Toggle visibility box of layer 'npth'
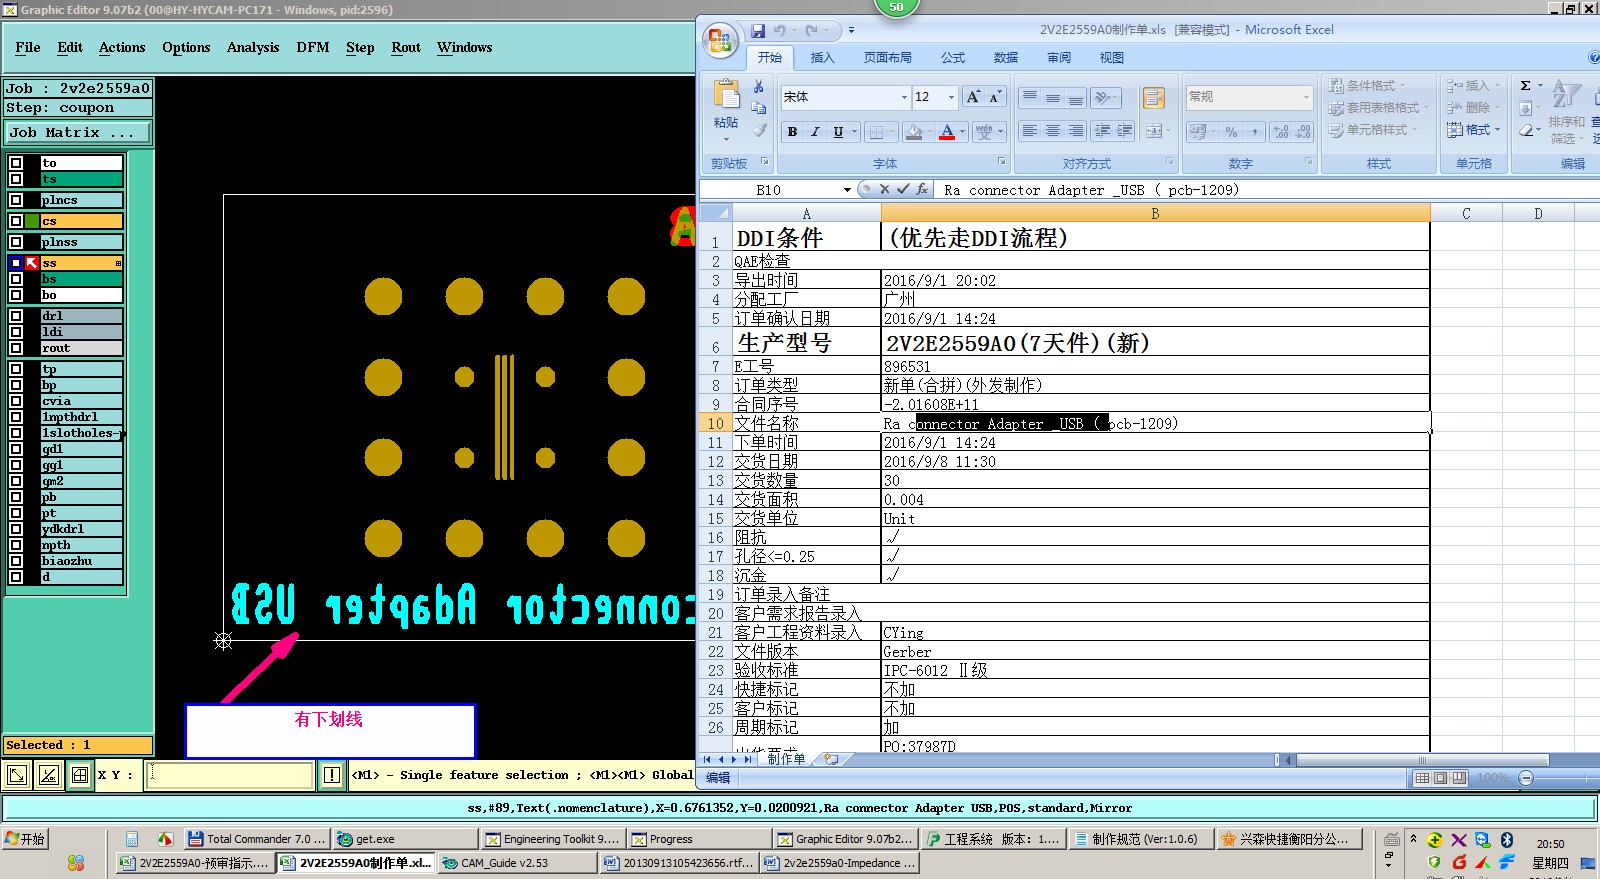Image resolution: width=1600 pixels, height=879 pixels. (16, 546)
